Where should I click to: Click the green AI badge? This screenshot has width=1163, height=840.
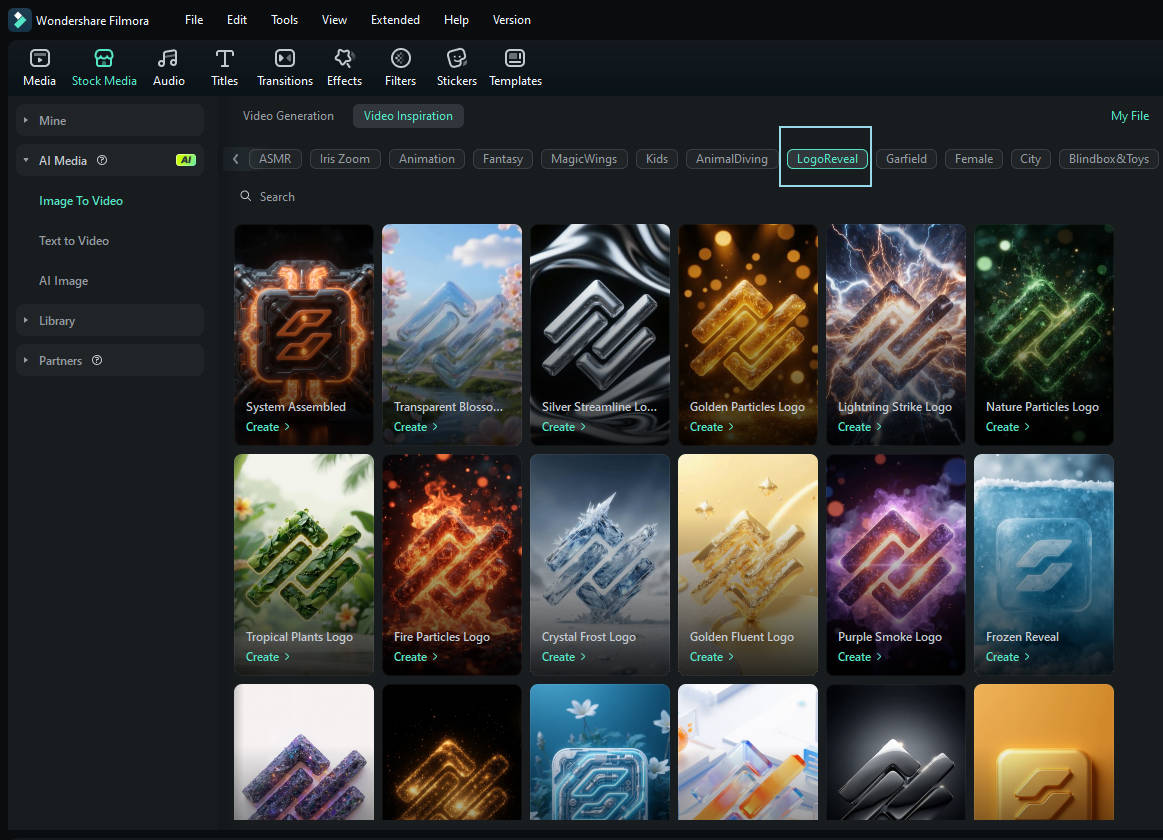[185, 160]
